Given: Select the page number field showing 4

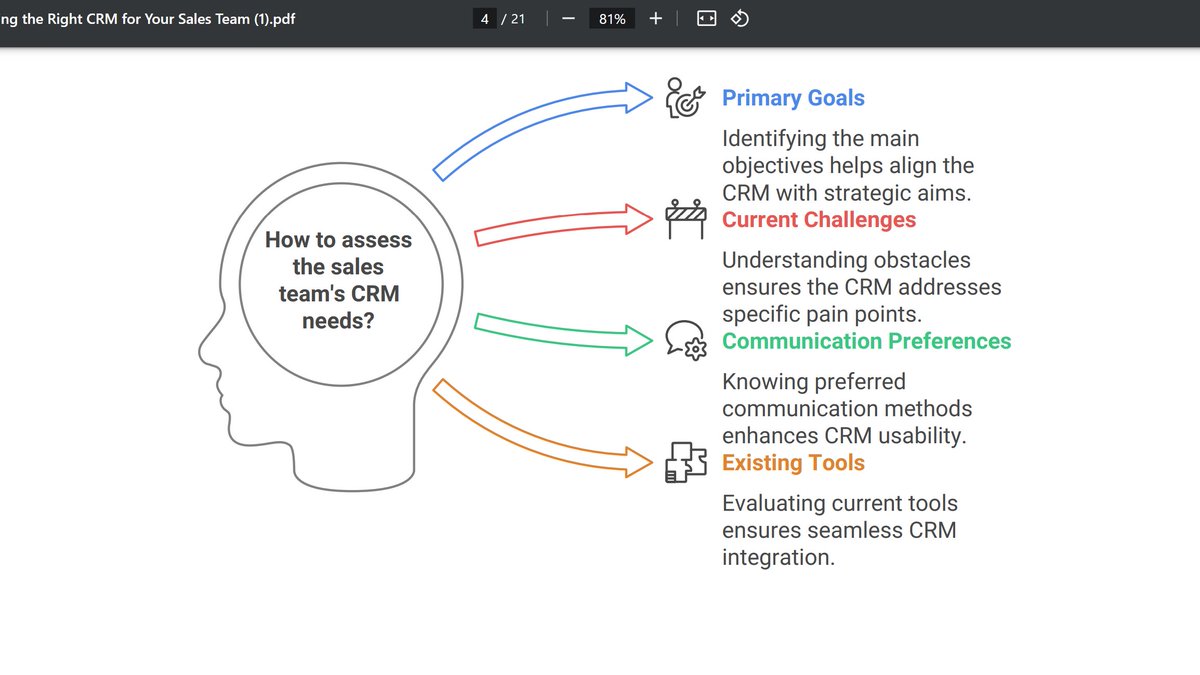Looking at the screenshot, I should [485, 19].
